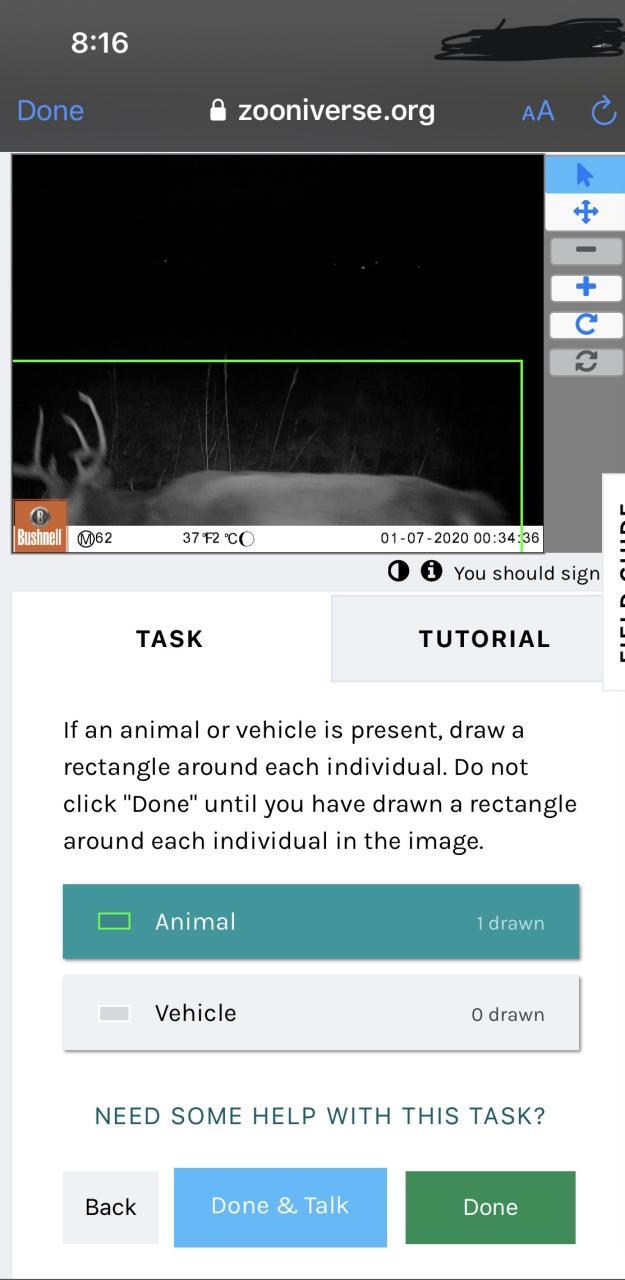
Task: Click the Done & Talk button
Action: [x=280, y=1207]
